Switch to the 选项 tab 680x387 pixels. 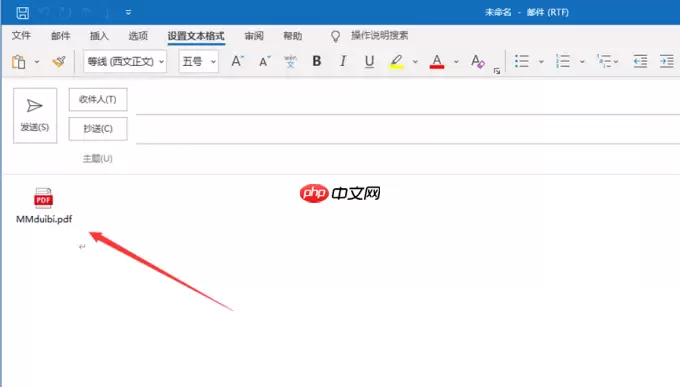[x=138, y=36]
